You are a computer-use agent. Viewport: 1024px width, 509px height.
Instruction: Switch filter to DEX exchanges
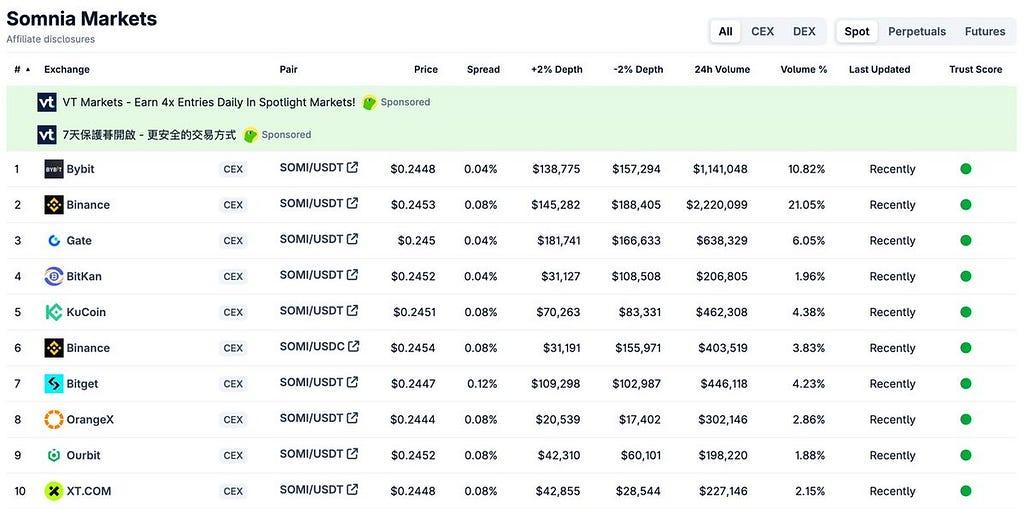click(804, 31)
